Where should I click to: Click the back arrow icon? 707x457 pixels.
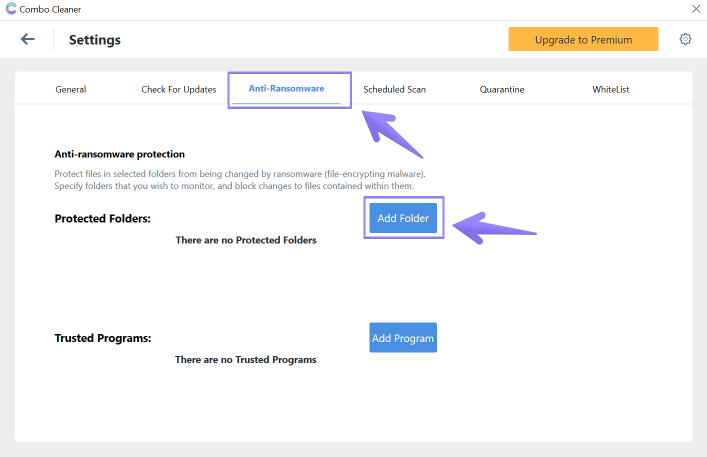(28, 39)
